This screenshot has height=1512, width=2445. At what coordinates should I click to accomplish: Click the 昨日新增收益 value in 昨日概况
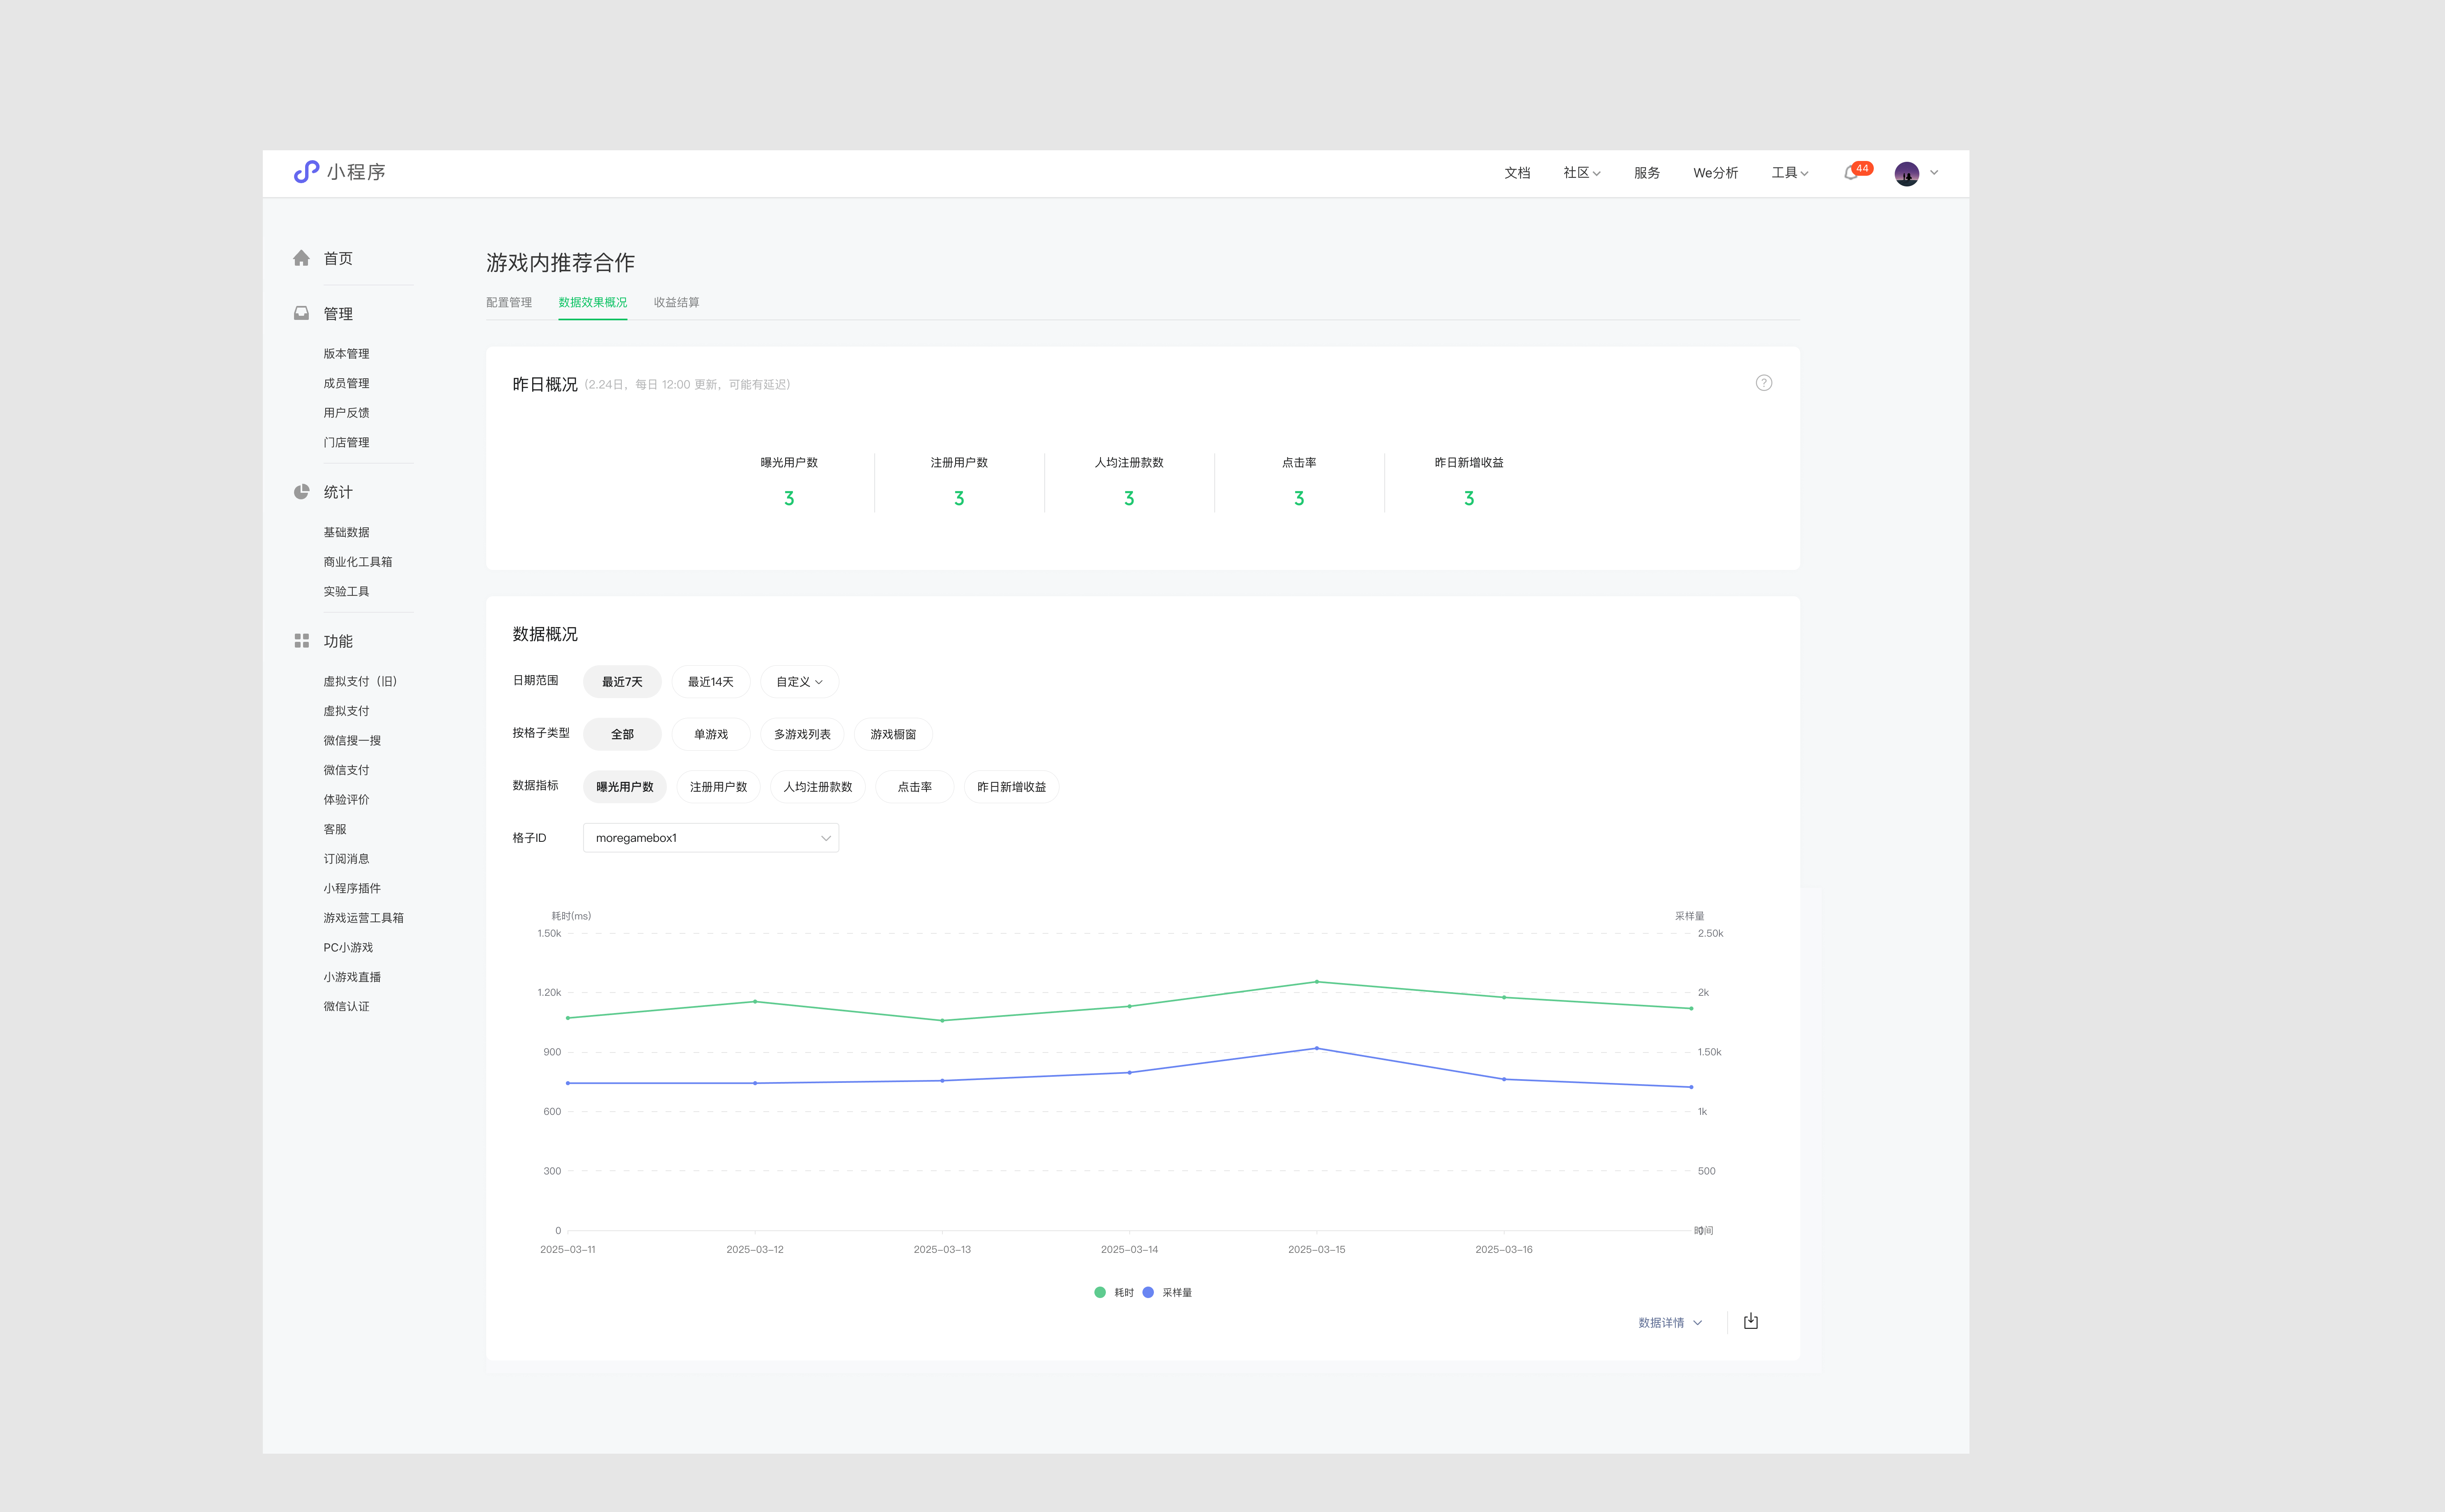click(1469, 498)
